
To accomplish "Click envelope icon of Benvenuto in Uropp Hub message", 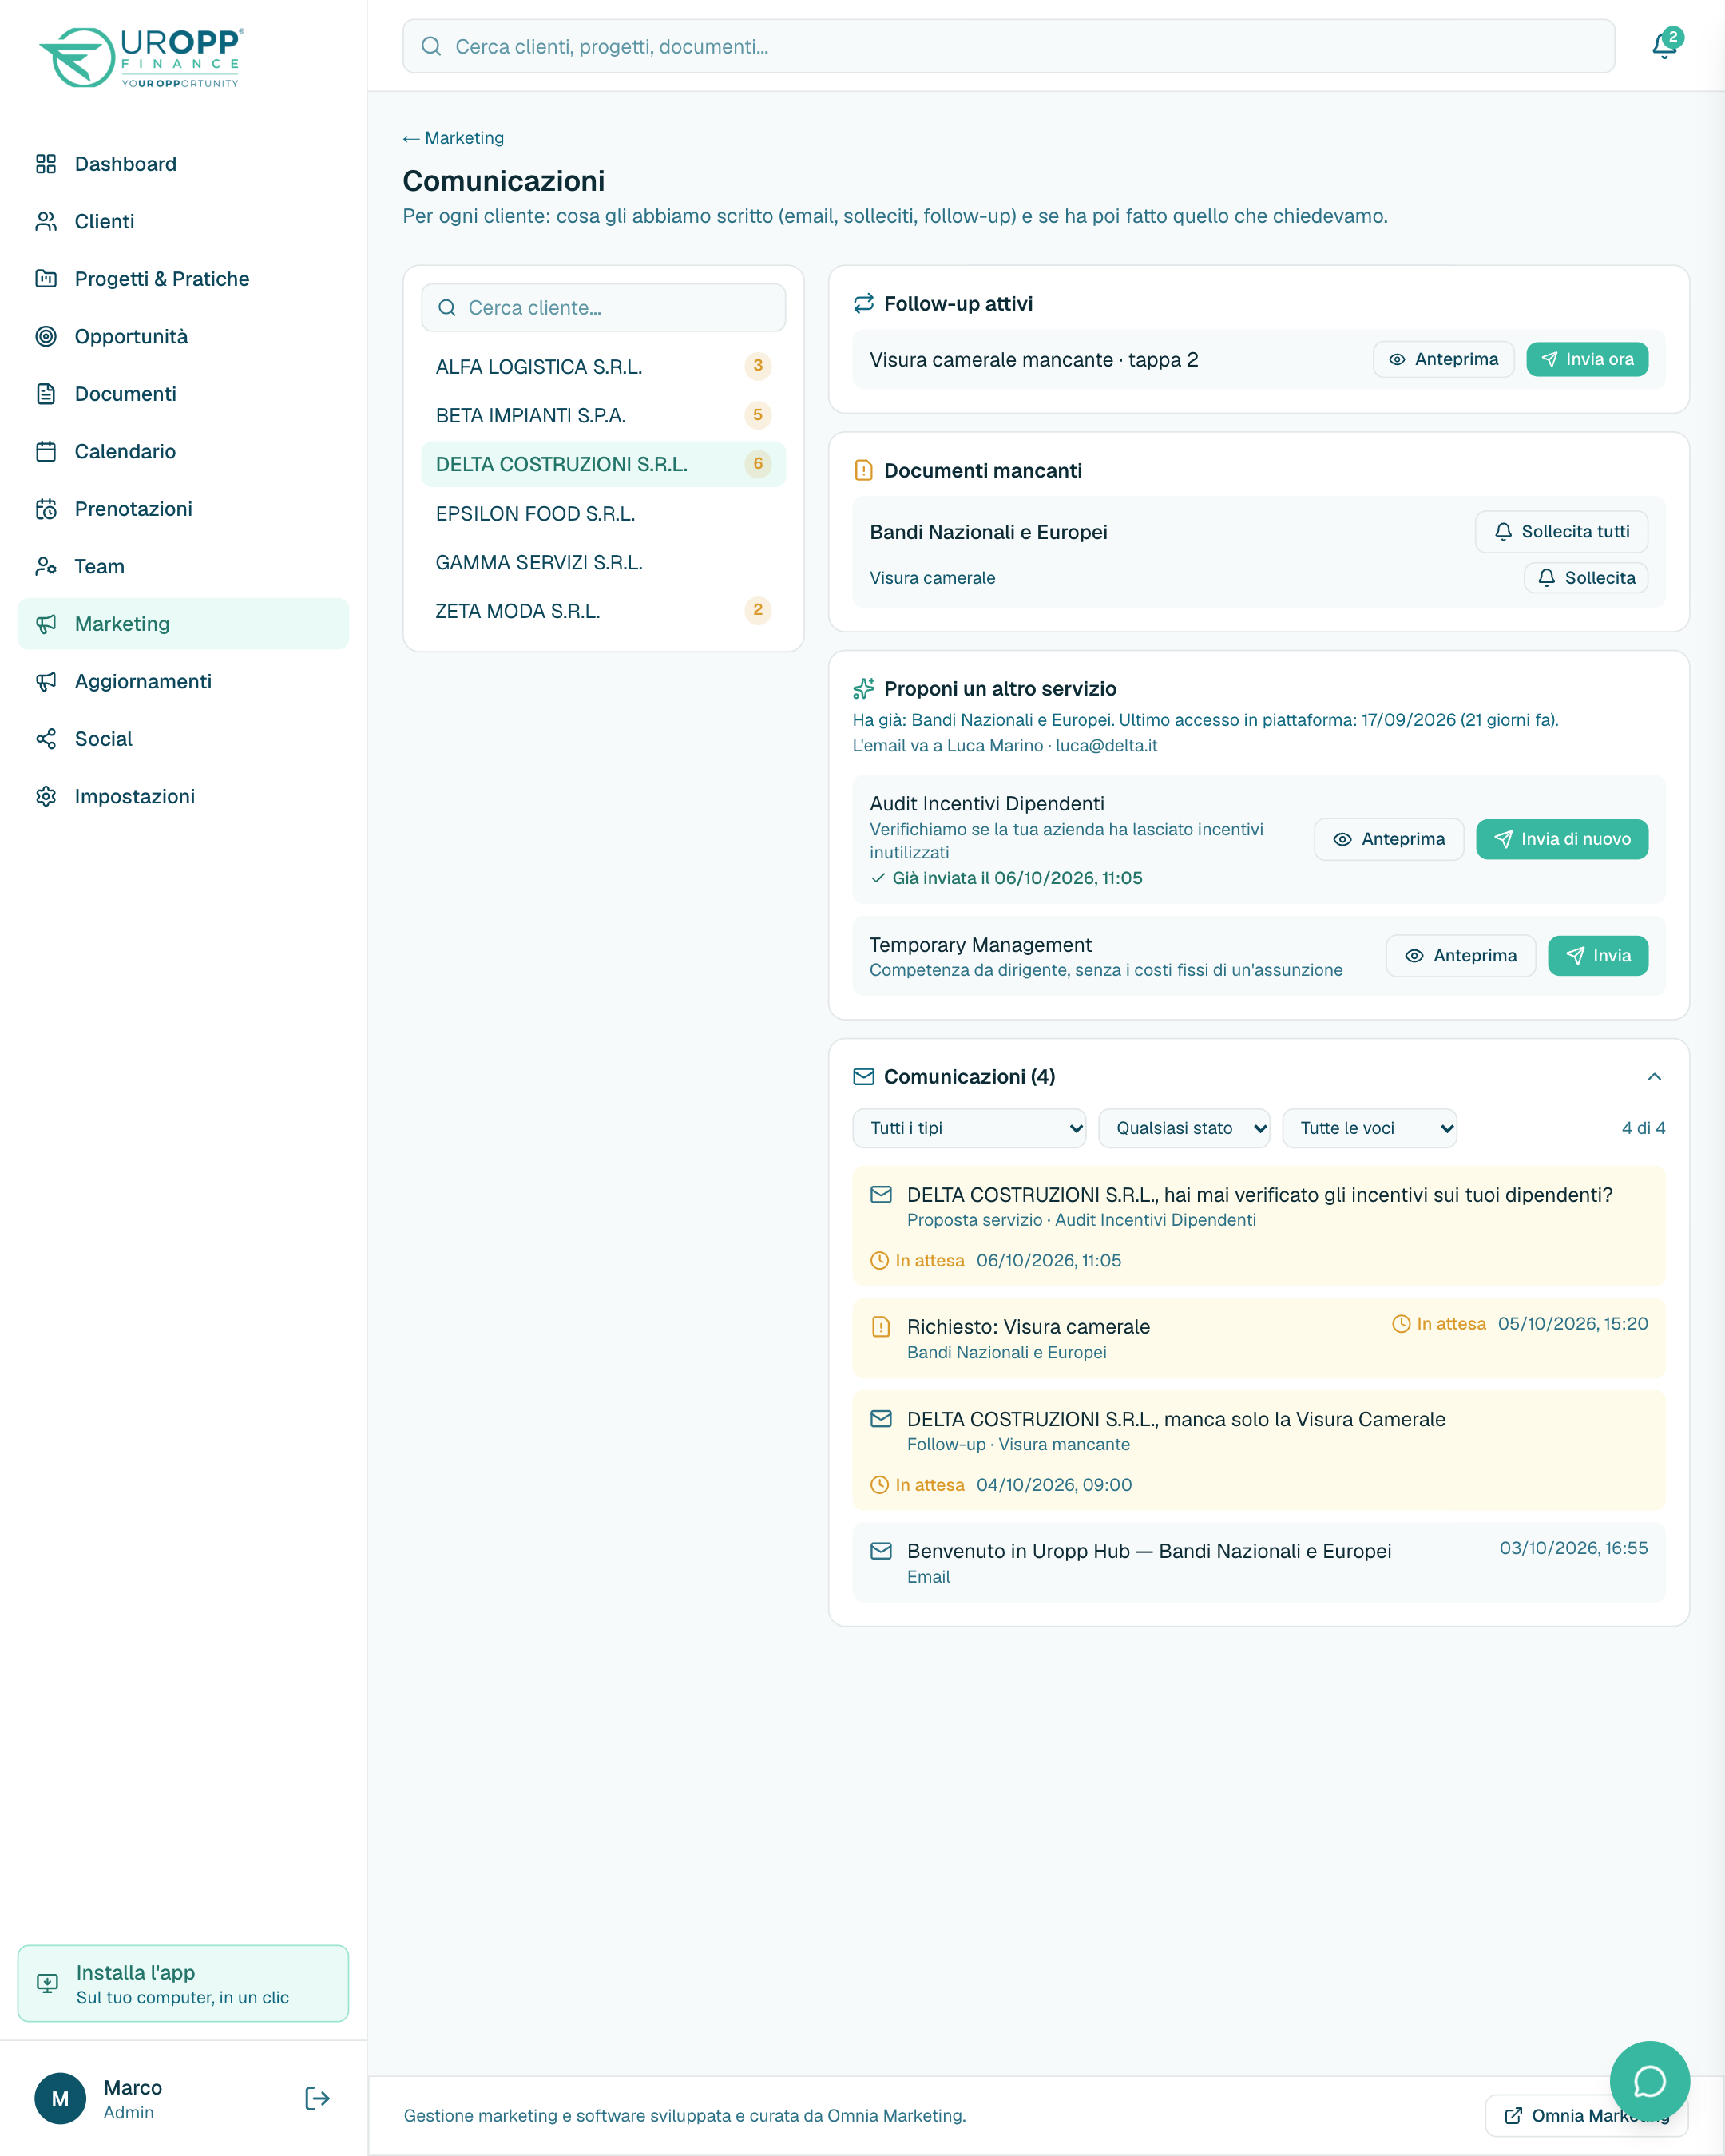I will [880, 1551].
